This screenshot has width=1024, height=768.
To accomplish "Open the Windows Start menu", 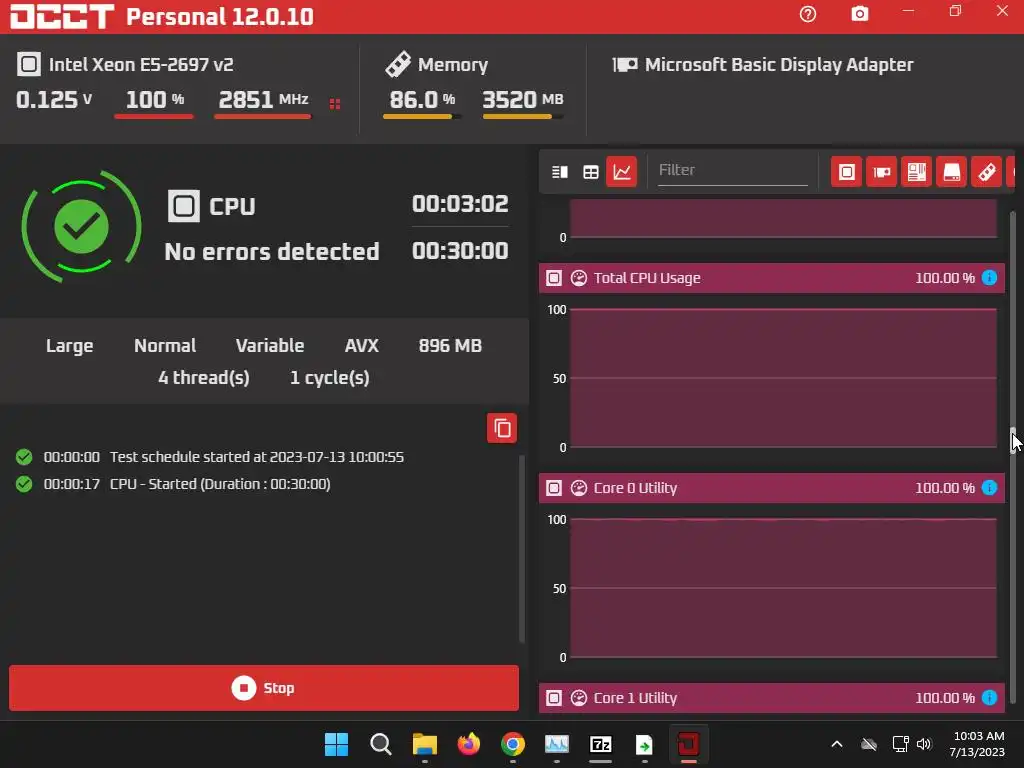I will [336, 744].
